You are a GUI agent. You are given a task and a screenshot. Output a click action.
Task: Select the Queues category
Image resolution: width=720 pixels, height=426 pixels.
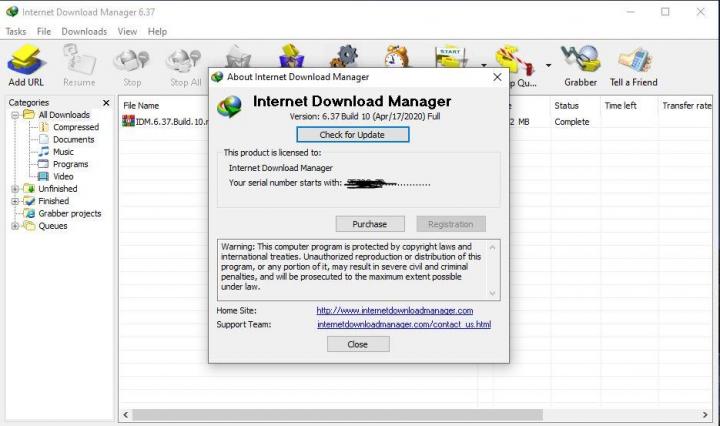pyautogui.click(x=52, y=226)
